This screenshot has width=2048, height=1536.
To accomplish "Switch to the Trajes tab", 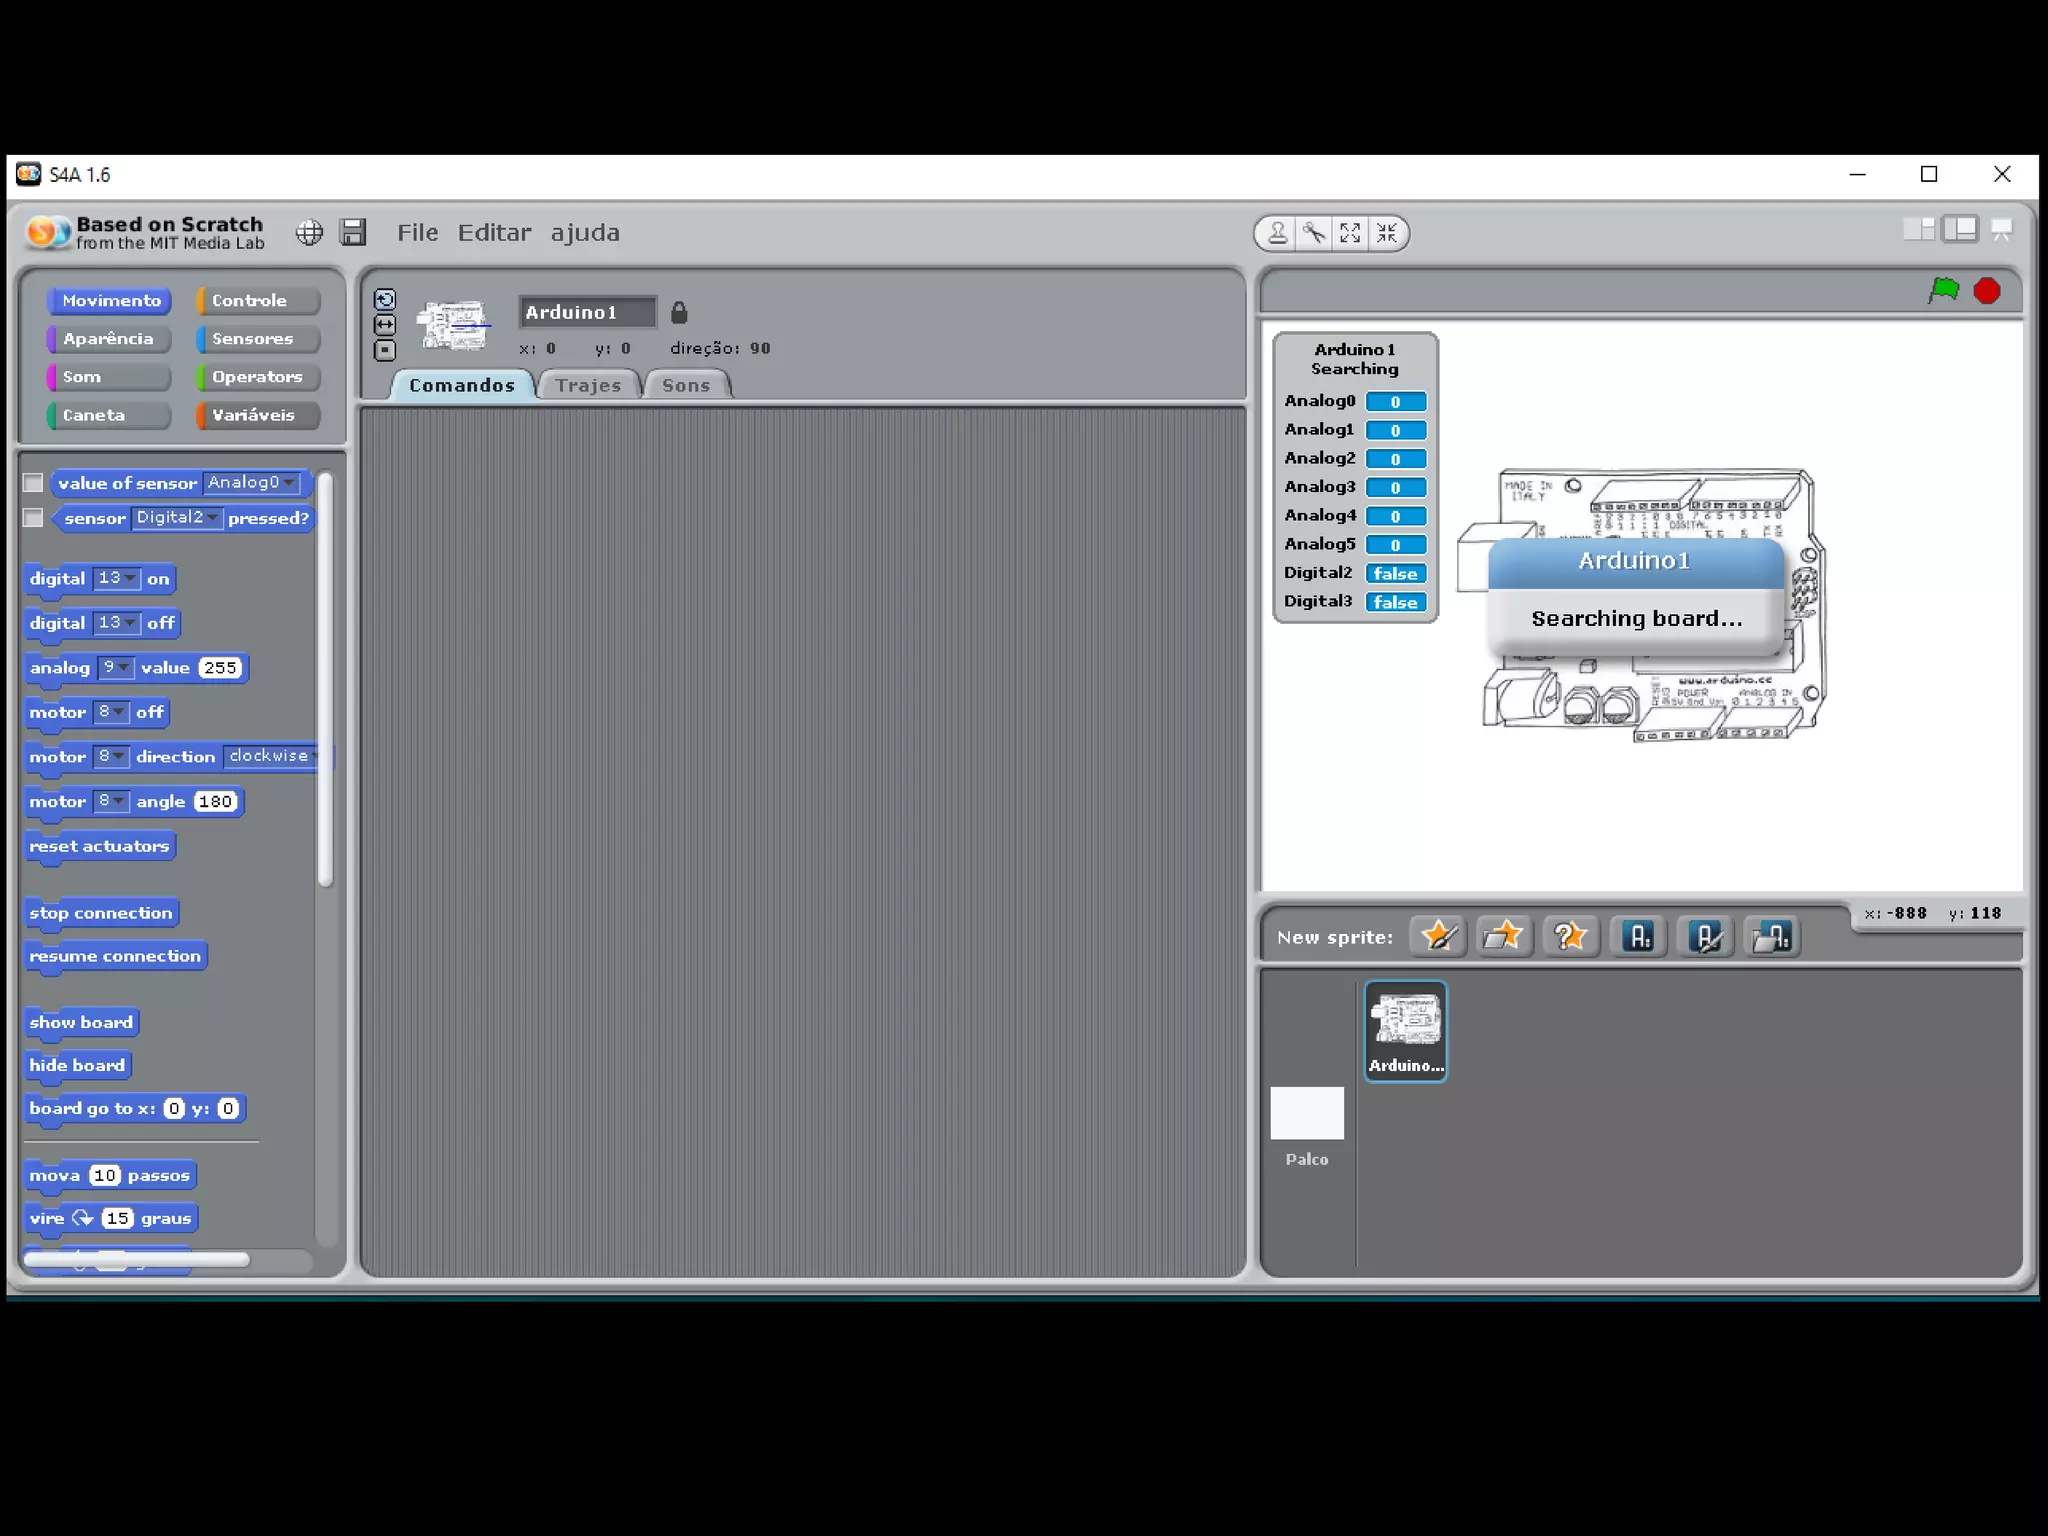I will point(588,386).
